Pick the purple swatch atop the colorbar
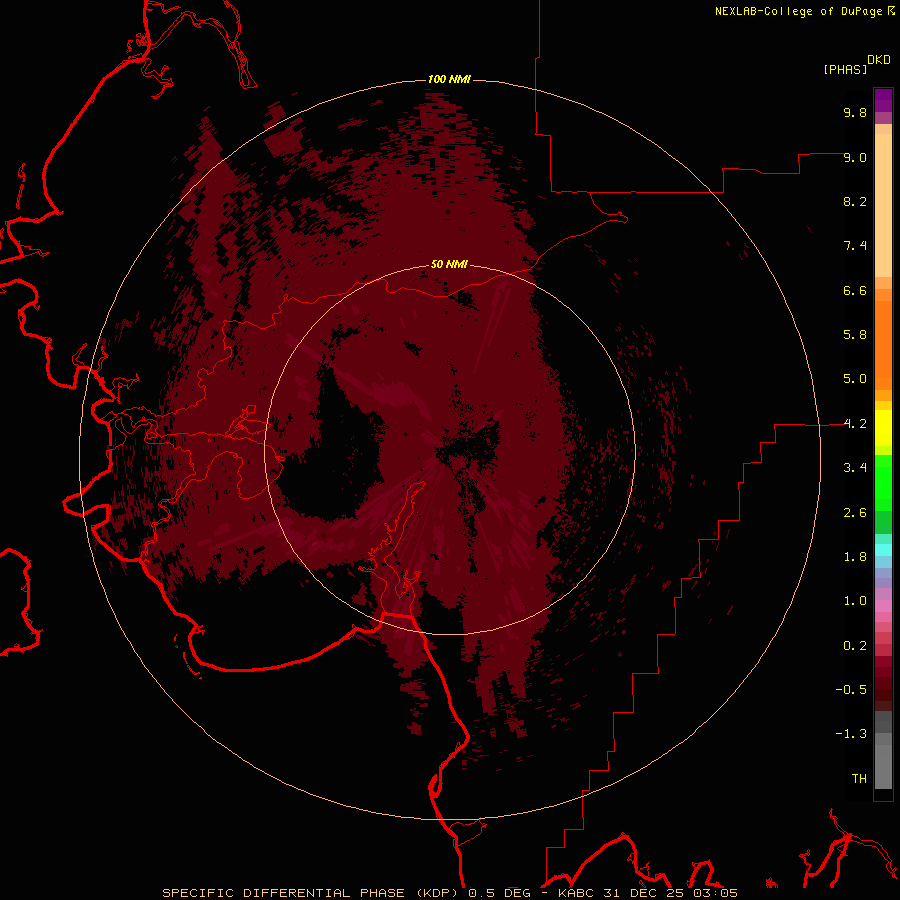 883,100
